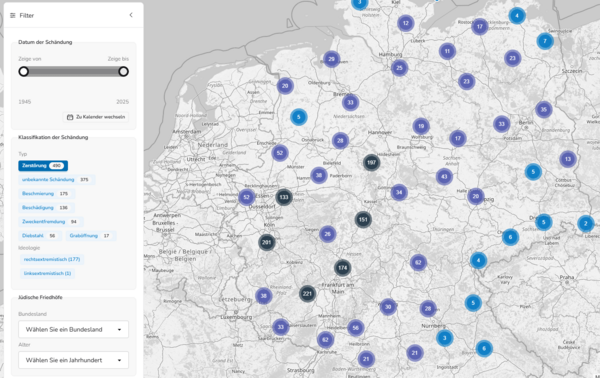600x378 pixels.
Task: Click the Filter sliders icon in the panel header
Action: [13, 15]
